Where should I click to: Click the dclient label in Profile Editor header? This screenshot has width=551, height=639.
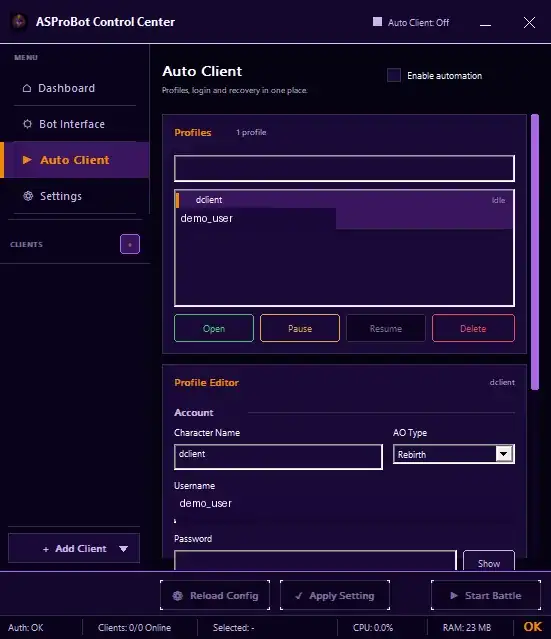coord(502,382)
